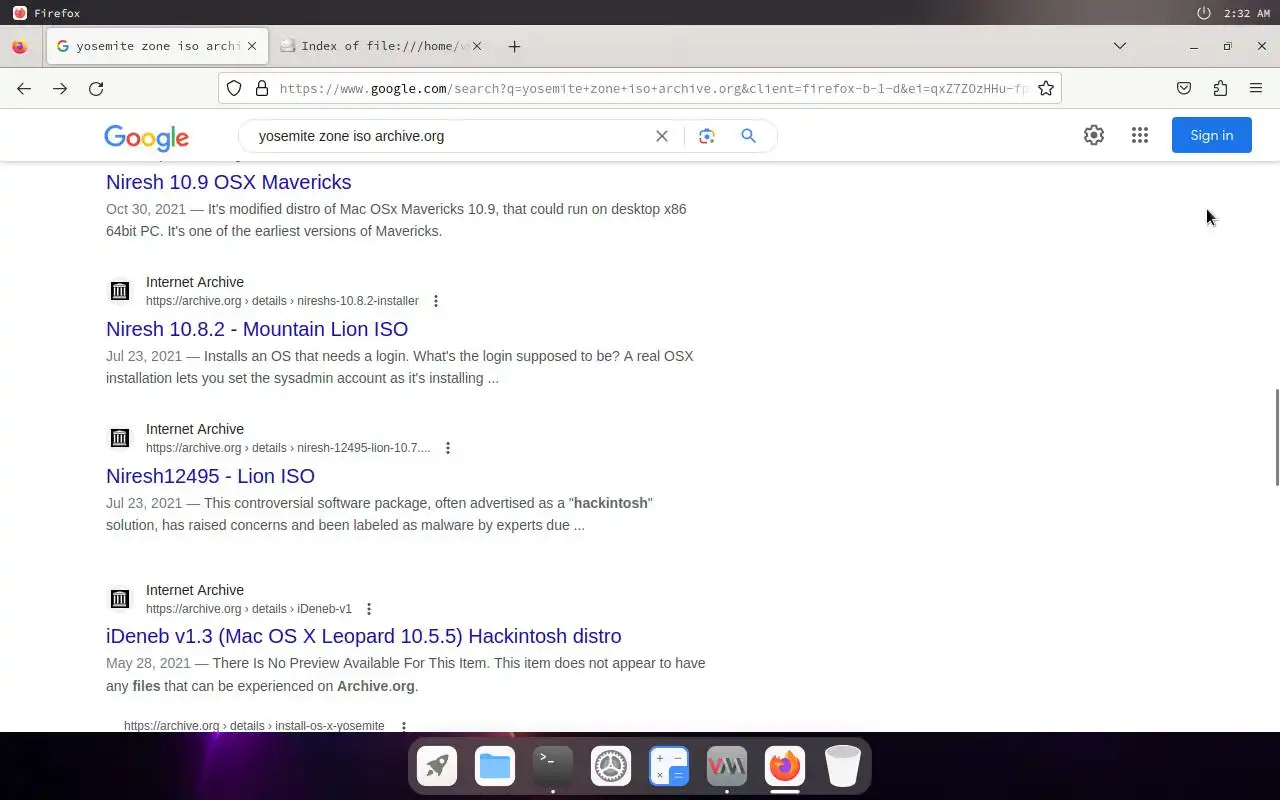Go to the Google logo homepage
The height and width of the screenshot is (800, 1280).
coord(146,138)
